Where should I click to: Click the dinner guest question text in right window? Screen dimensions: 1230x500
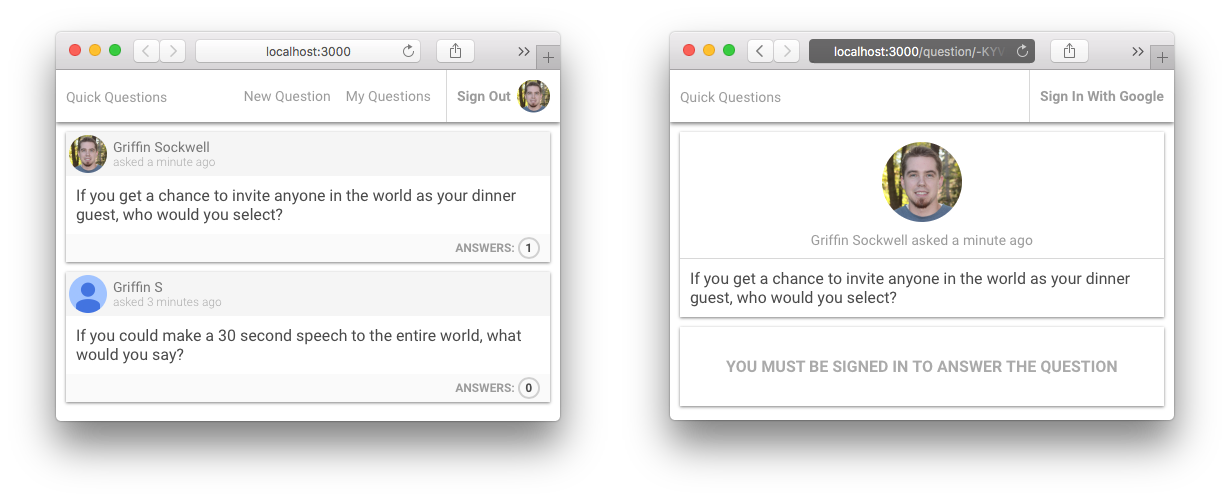tap(910, 288)
